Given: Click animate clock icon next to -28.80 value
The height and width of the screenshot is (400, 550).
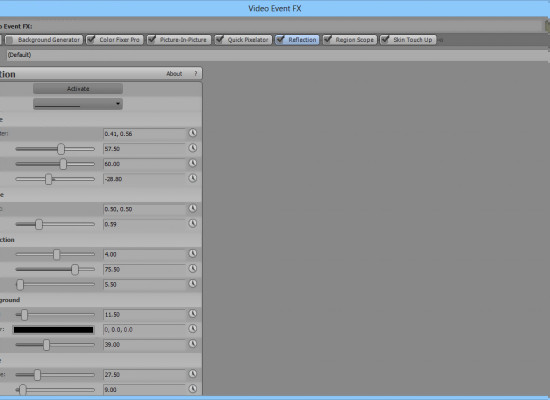Looking at the screenshot, I should coord(193,178).
